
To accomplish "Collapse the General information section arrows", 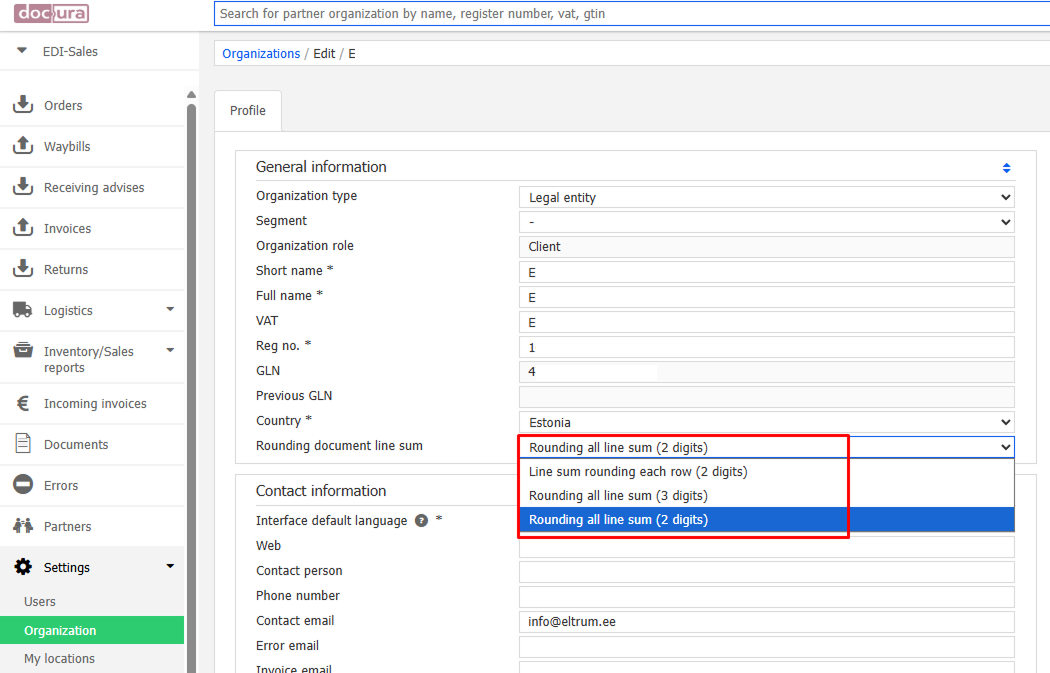I will pos(1006,168).
